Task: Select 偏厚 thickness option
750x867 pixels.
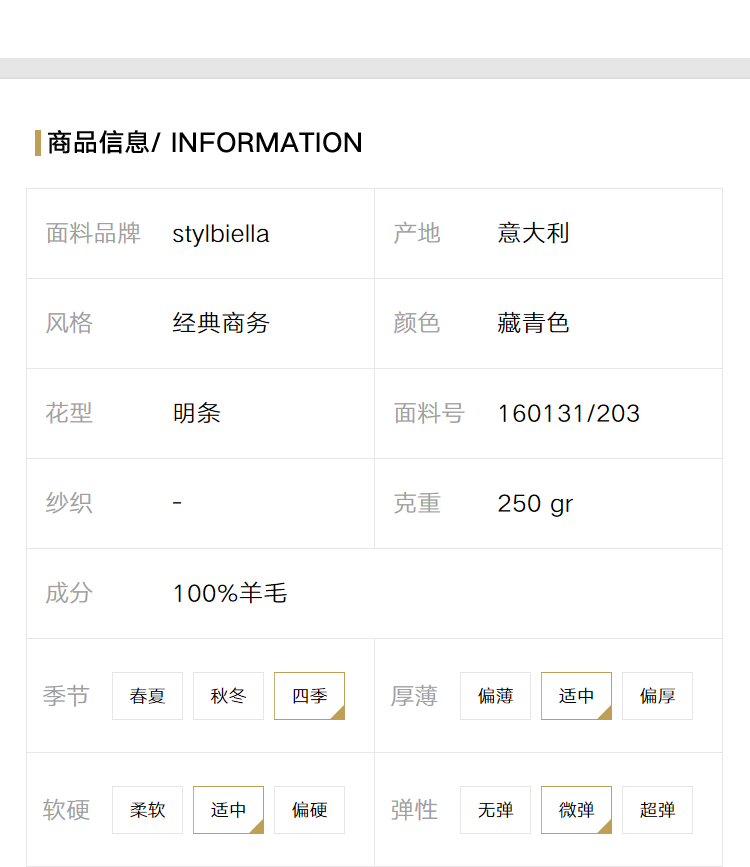Action: click(658, 696)
